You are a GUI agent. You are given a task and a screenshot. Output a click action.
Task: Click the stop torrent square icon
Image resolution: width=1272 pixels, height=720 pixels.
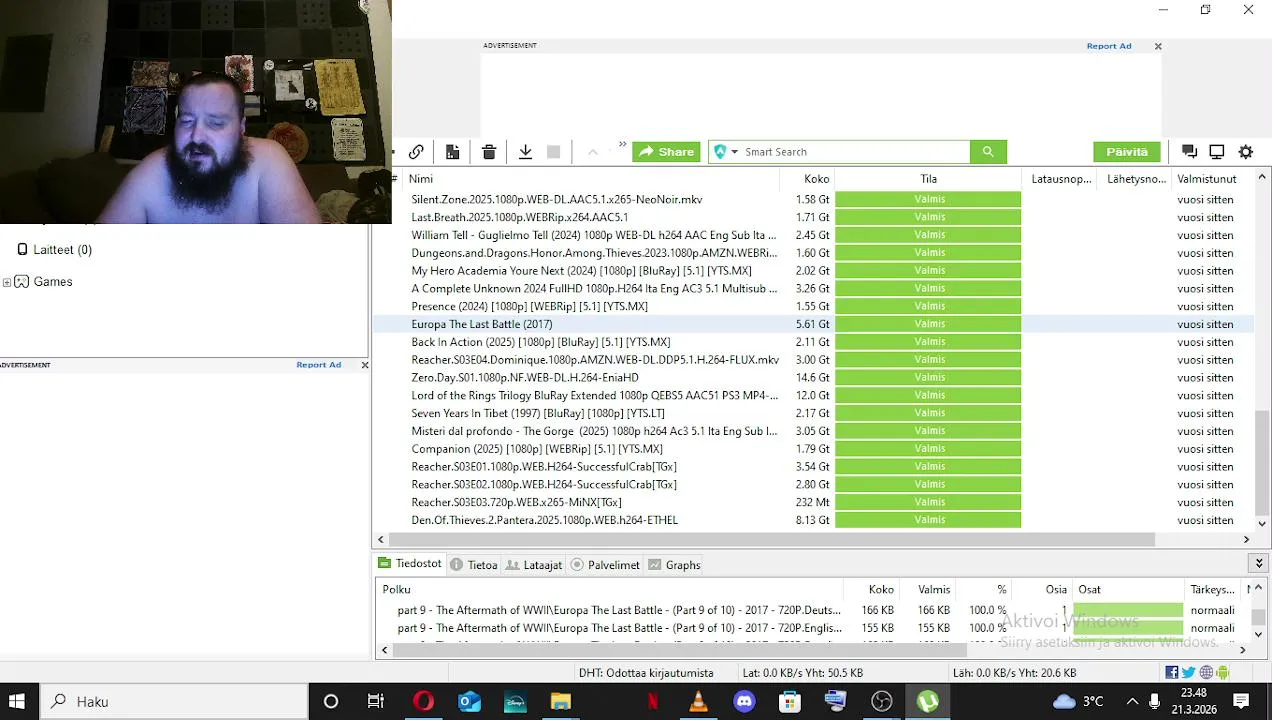tap(553, 152)
